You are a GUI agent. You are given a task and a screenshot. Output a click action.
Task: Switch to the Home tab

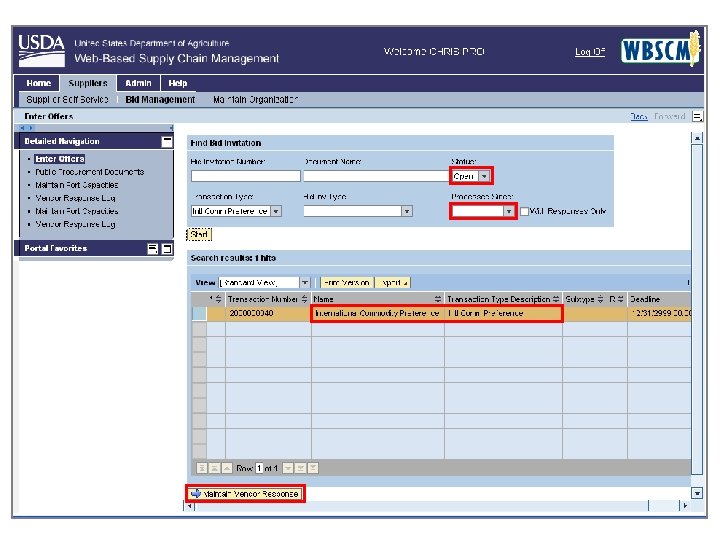[38, 84]
